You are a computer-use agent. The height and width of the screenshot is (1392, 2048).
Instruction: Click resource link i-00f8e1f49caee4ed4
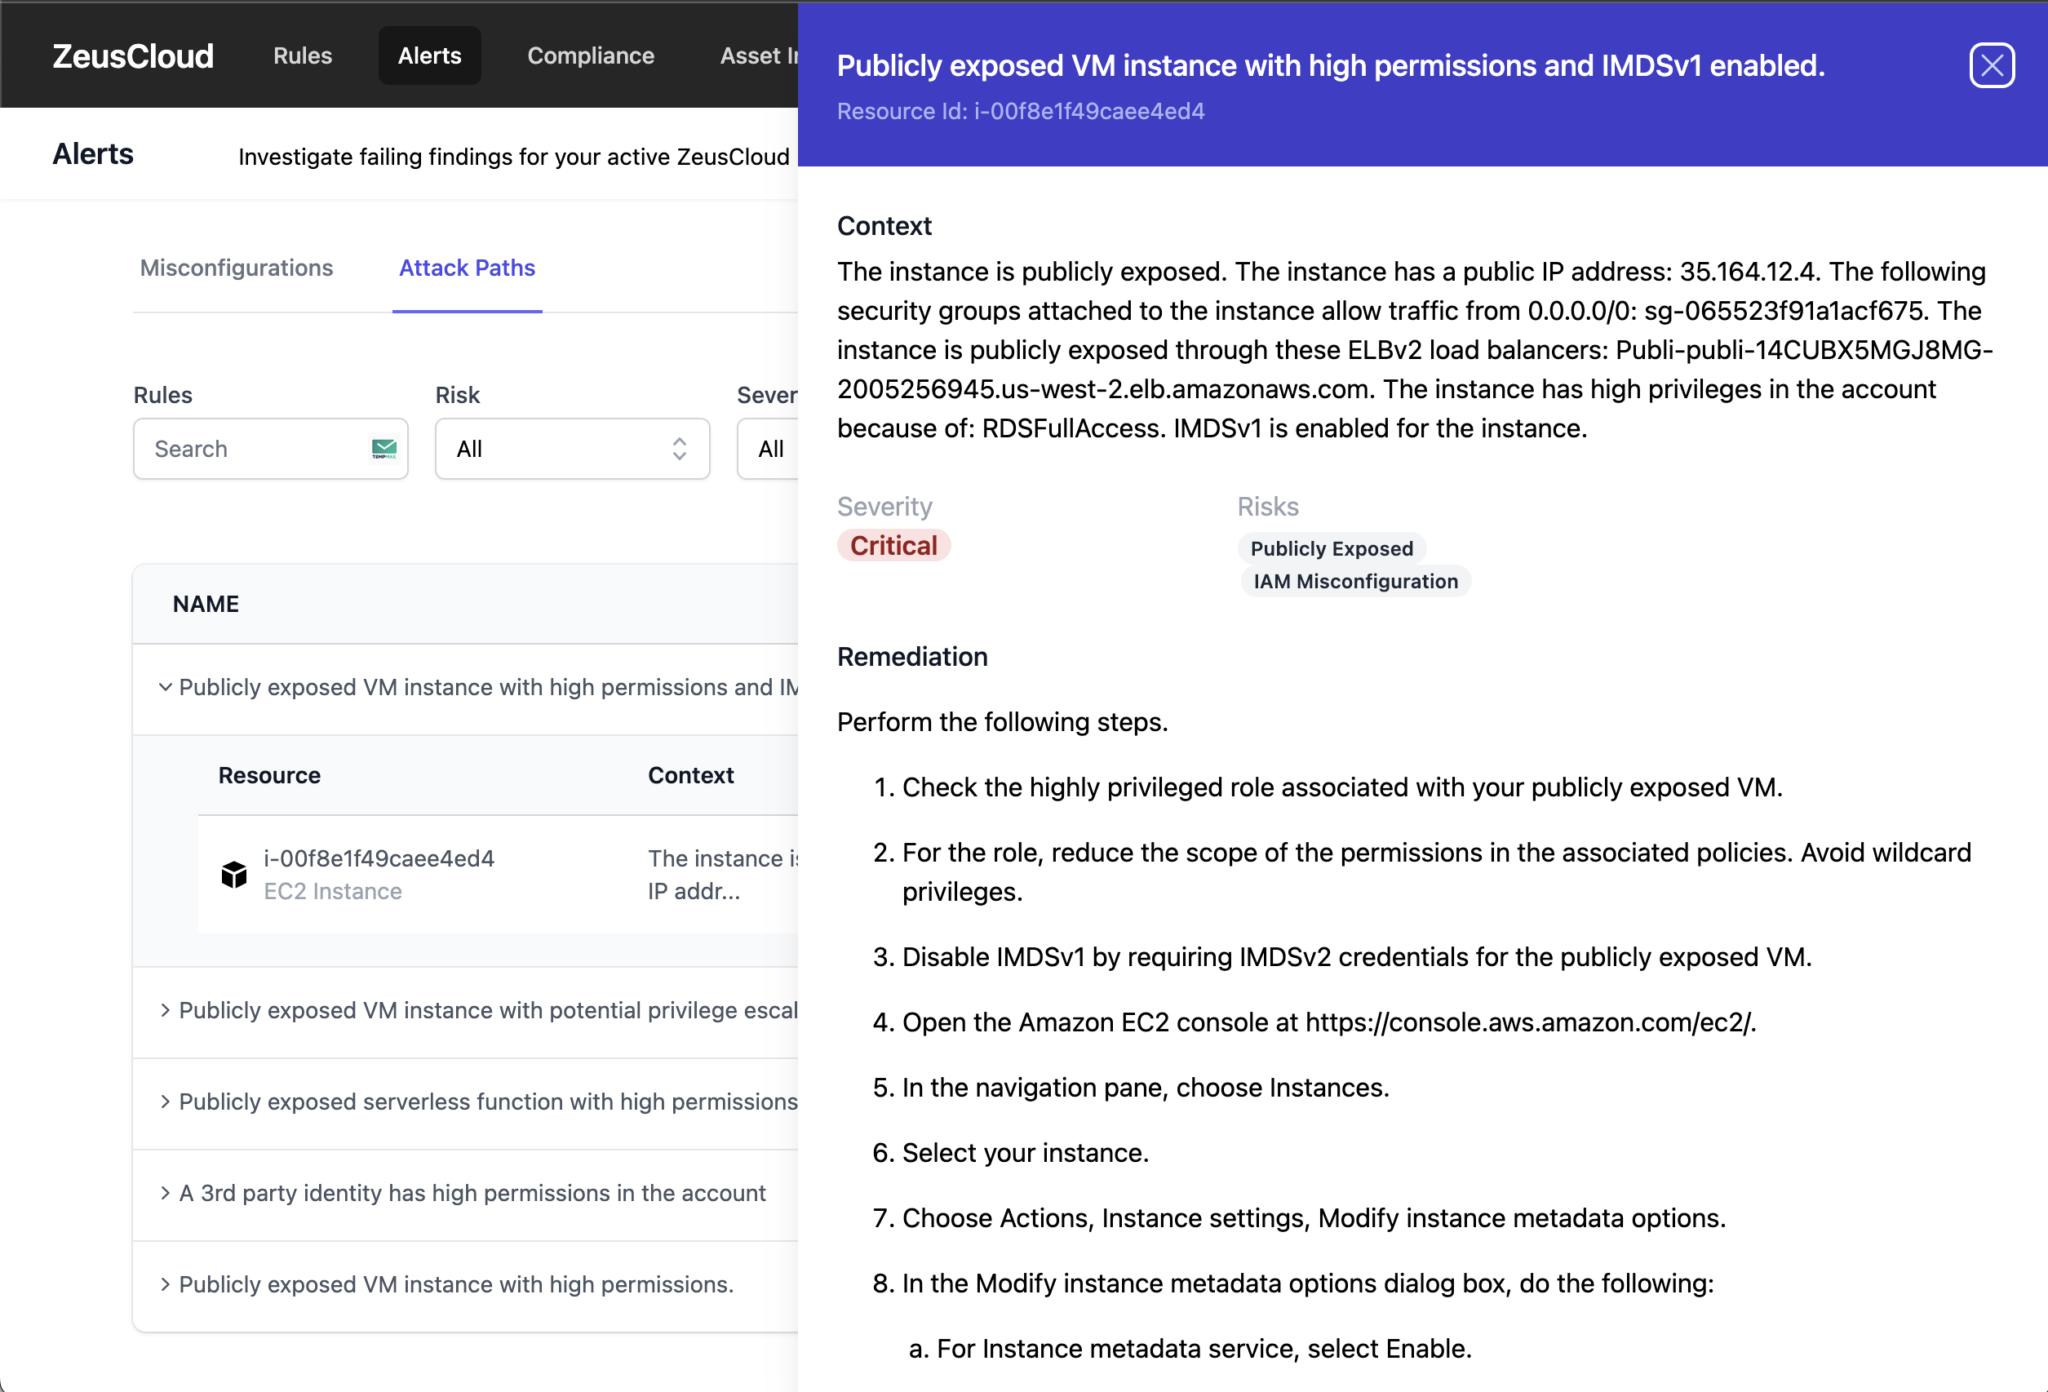379,857
